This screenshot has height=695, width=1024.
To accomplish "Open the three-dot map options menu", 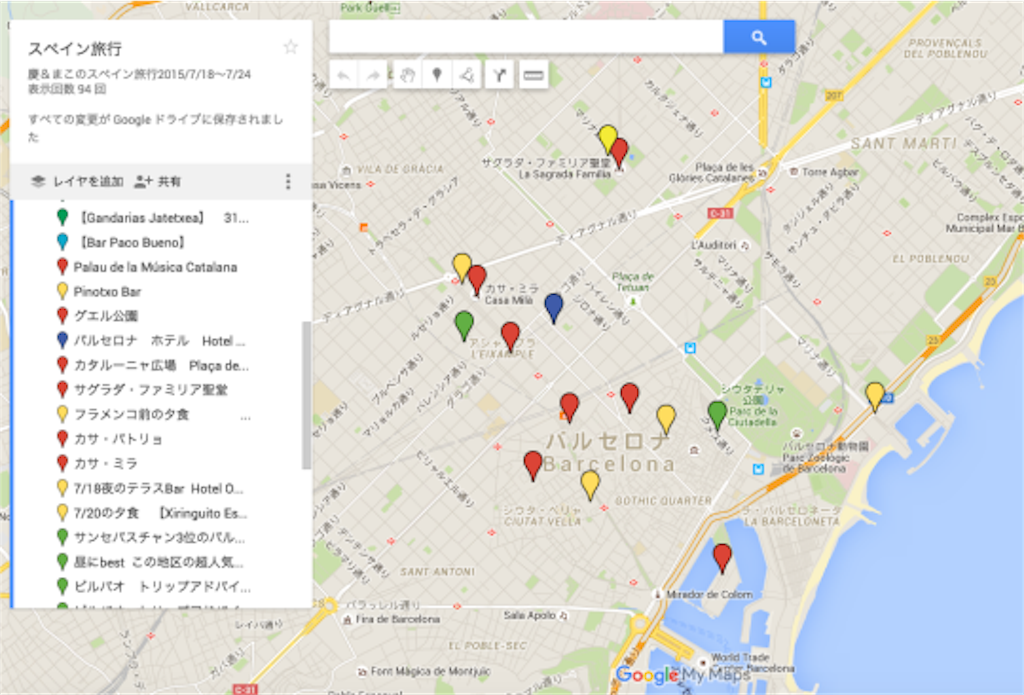I will coord(288,182).
